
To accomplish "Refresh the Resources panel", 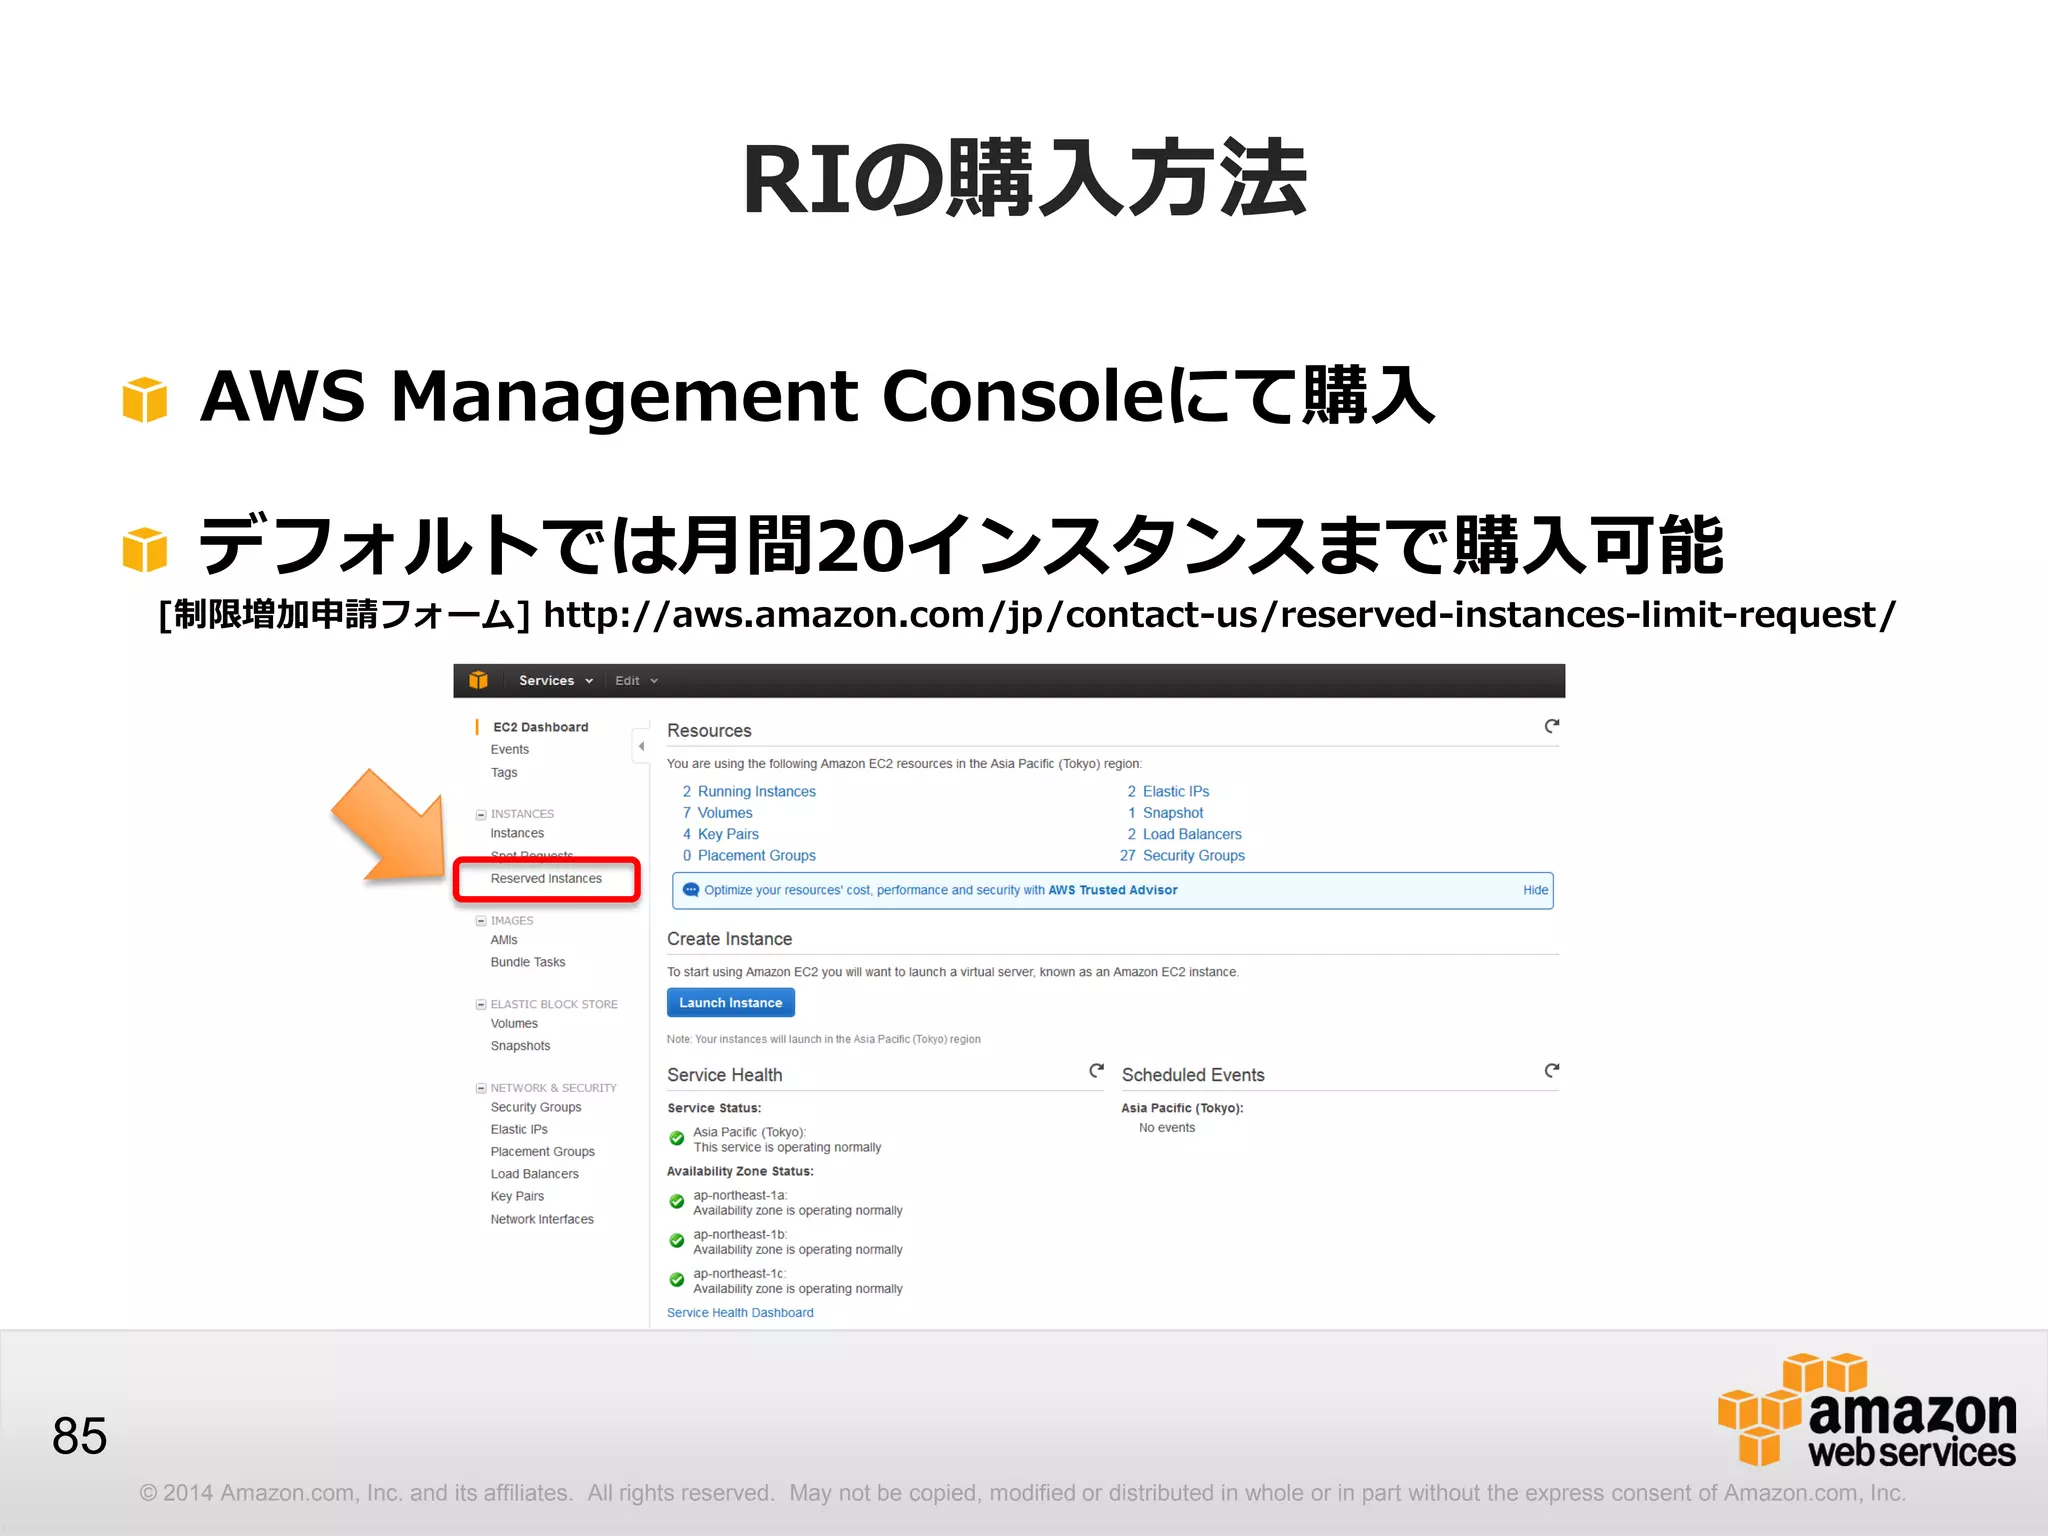I will click(1551, 727).
